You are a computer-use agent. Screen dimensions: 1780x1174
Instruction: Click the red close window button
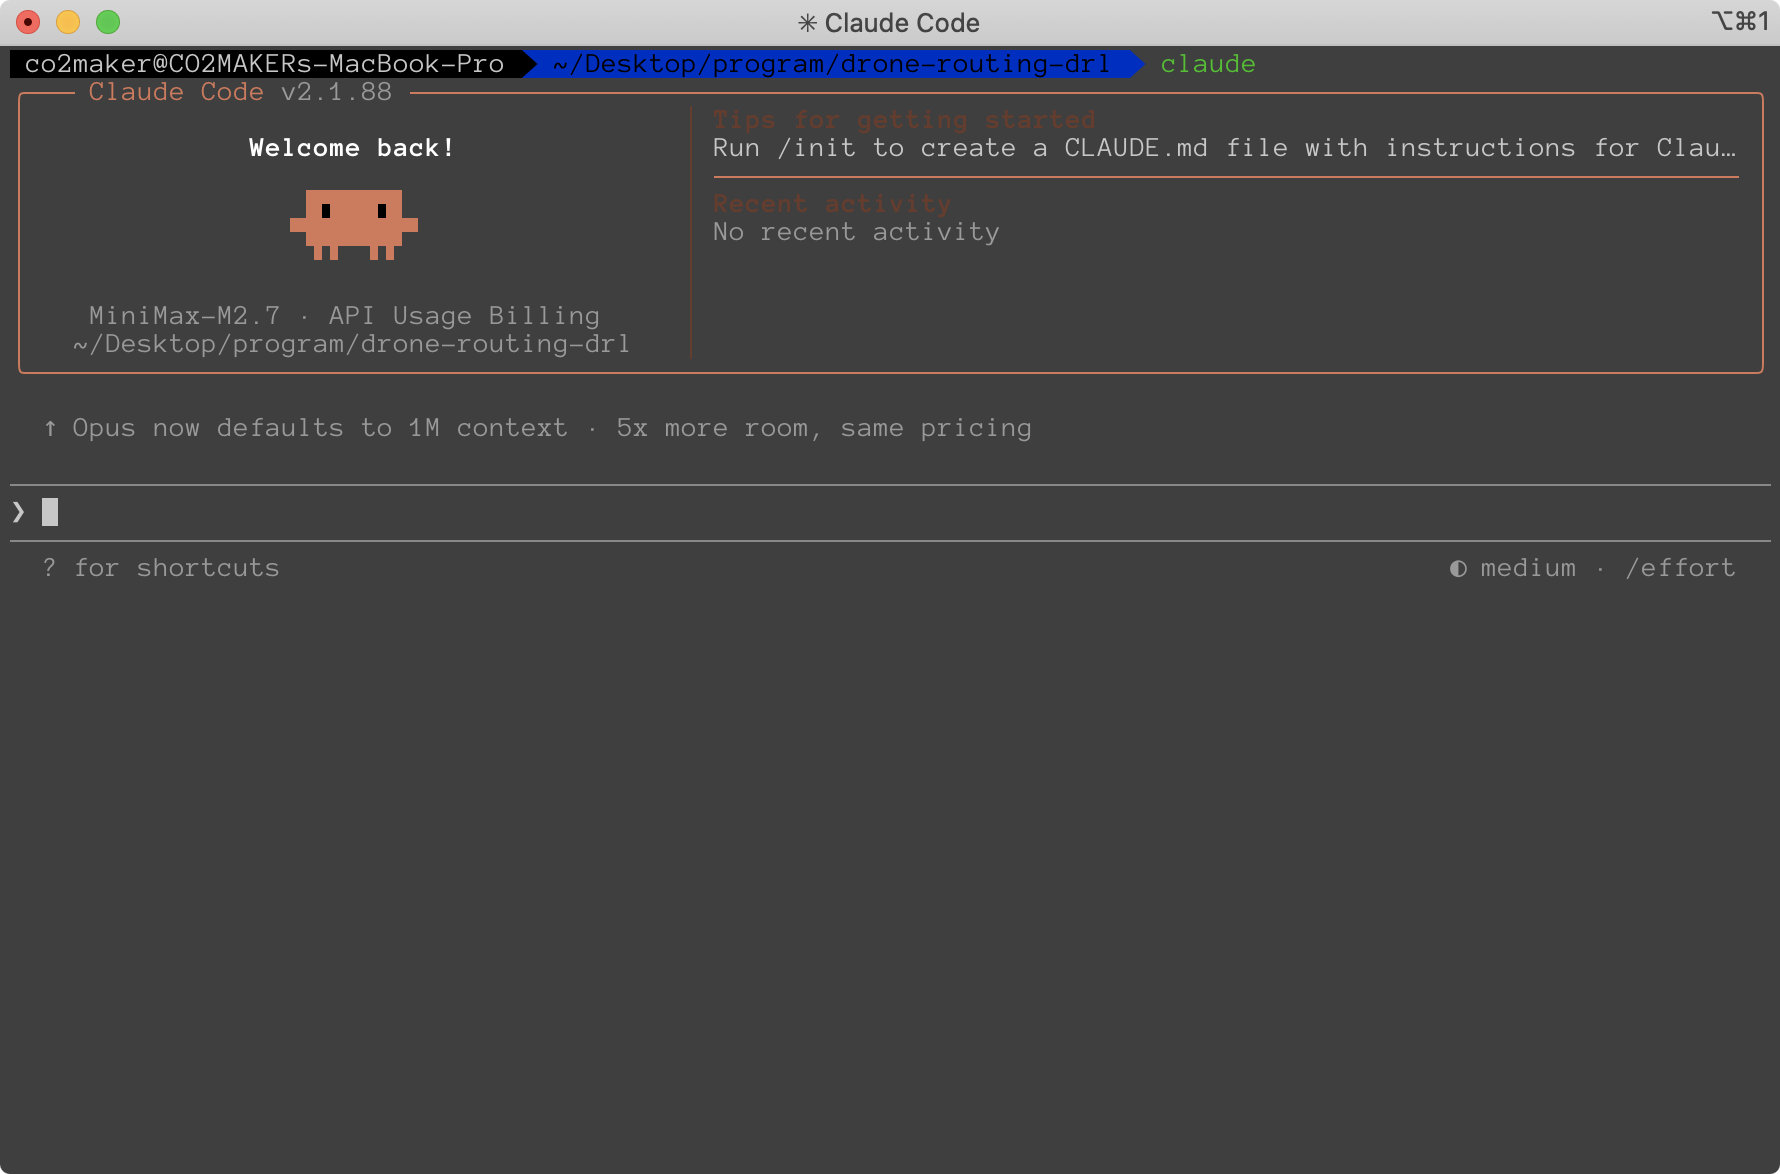(28, 22)
